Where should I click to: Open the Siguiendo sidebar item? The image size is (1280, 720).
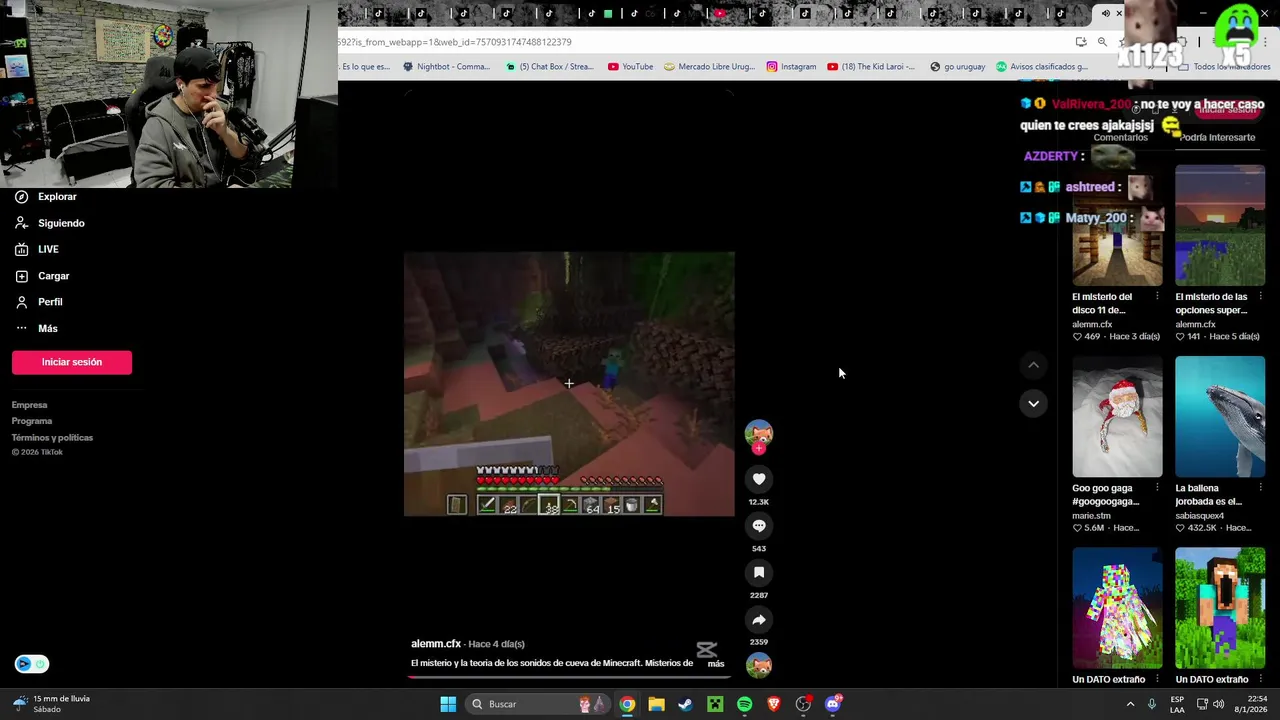(50, 223)
